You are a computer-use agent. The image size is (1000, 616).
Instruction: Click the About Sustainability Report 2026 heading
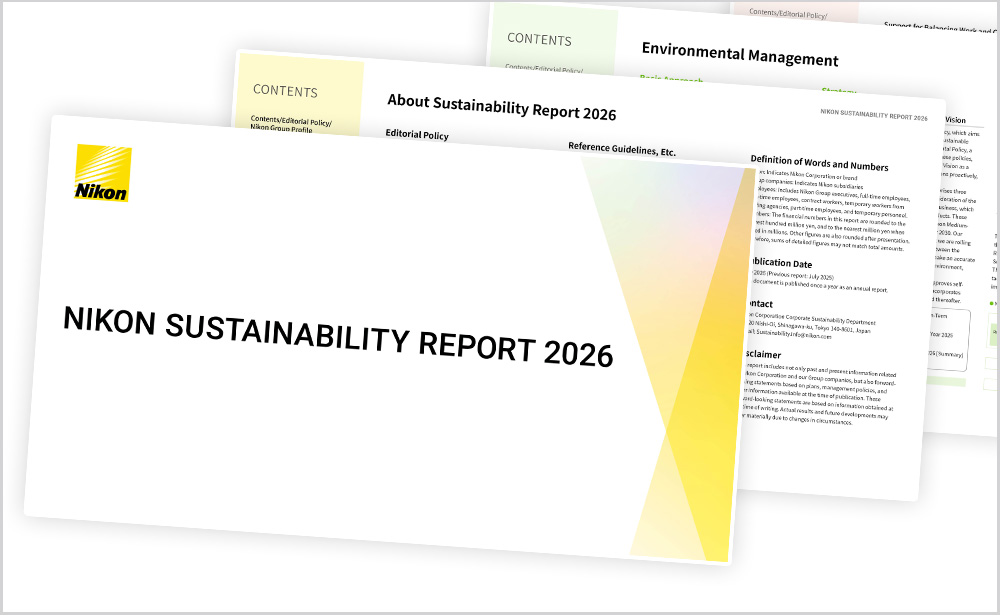pos(502,107)
